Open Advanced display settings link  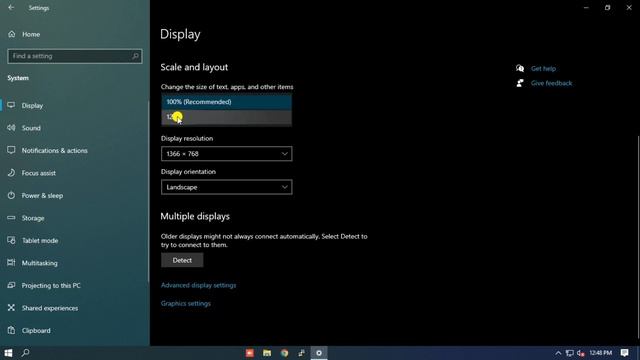198,285
